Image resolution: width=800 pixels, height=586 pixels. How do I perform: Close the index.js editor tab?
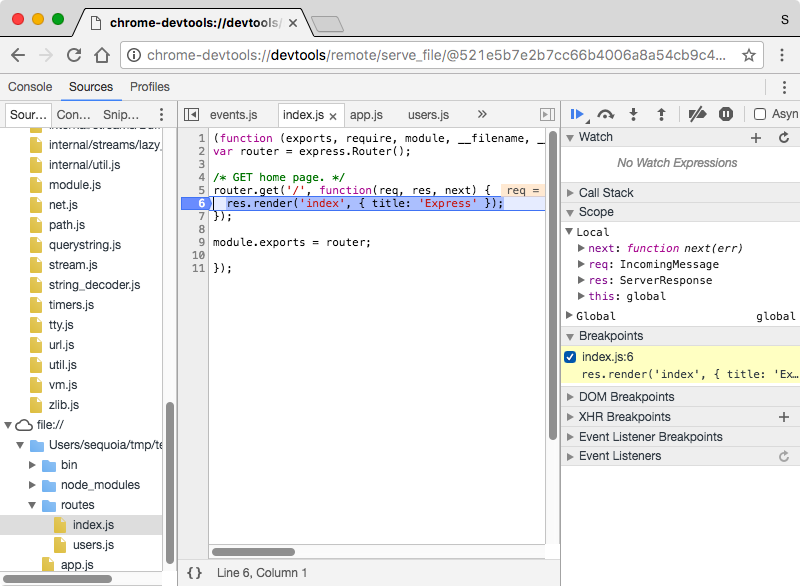coord(333,116)
